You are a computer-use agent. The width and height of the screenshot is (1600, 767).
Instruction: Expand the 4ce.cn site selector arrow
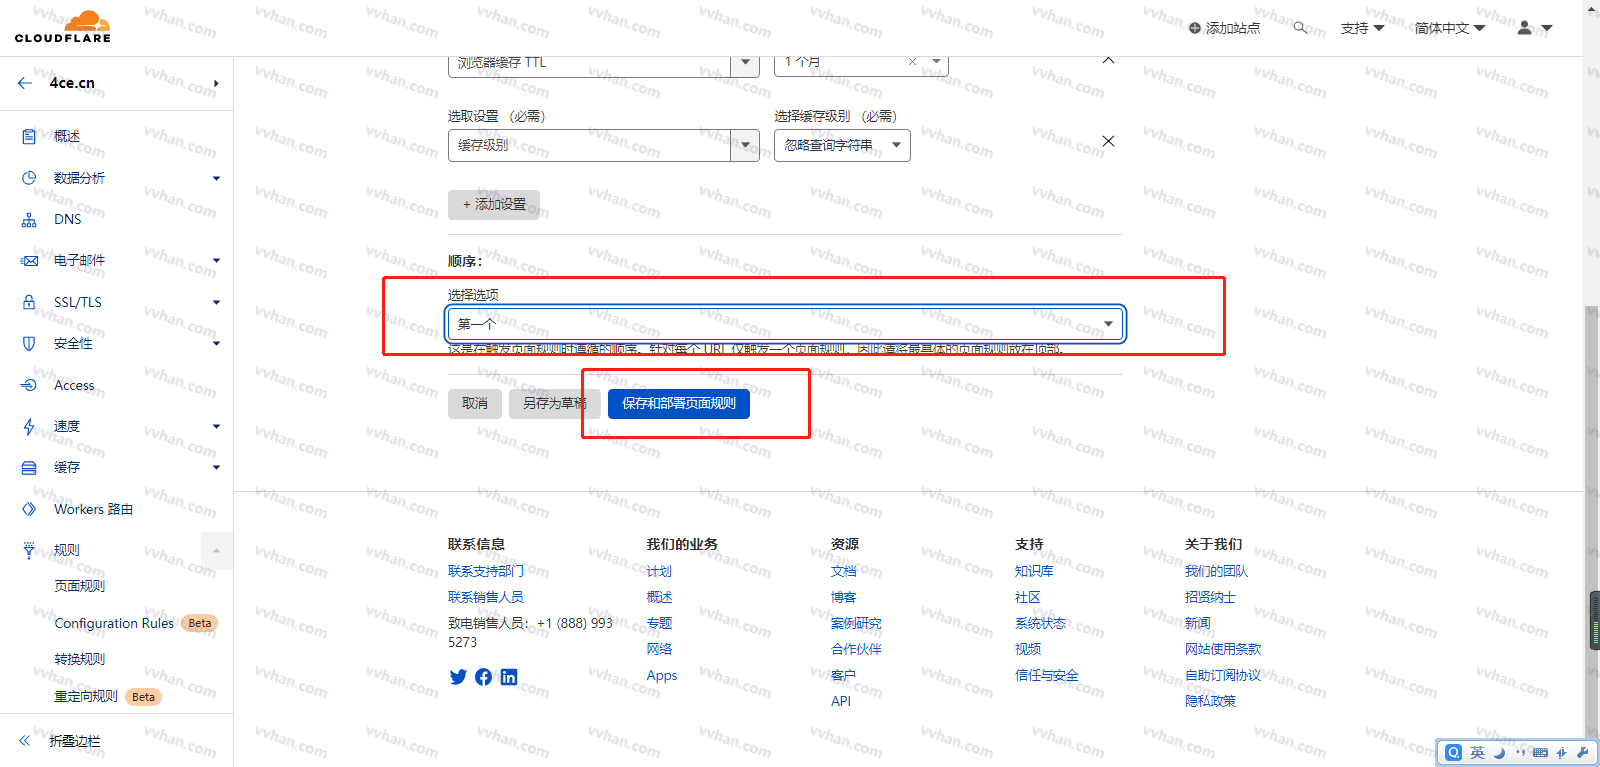(x=216, y=83)
